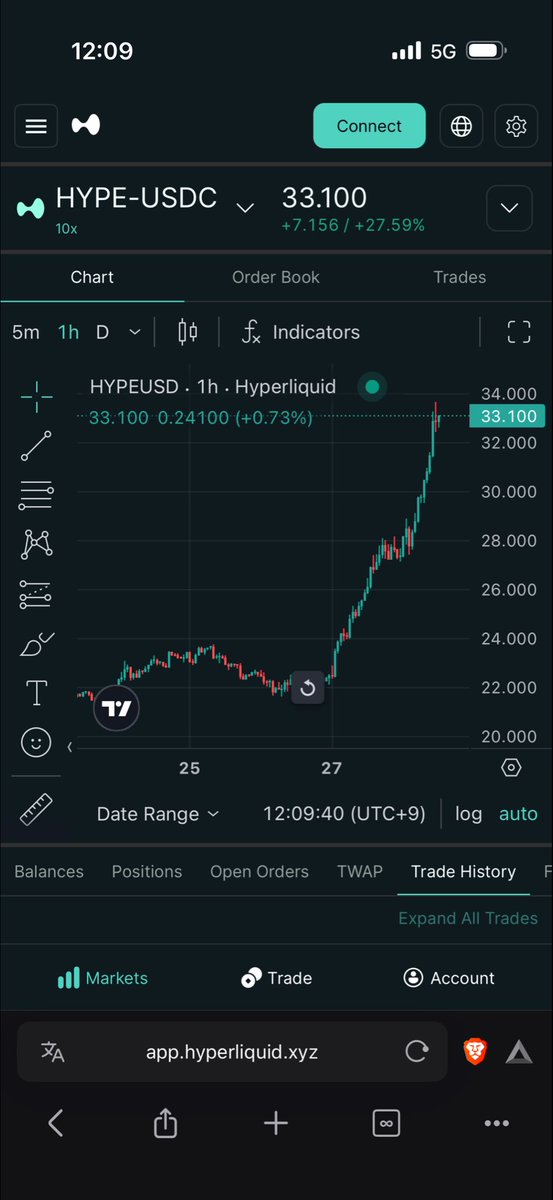Open browser tabs switcher
The image size is (553, 1200).
point(386,1123)
